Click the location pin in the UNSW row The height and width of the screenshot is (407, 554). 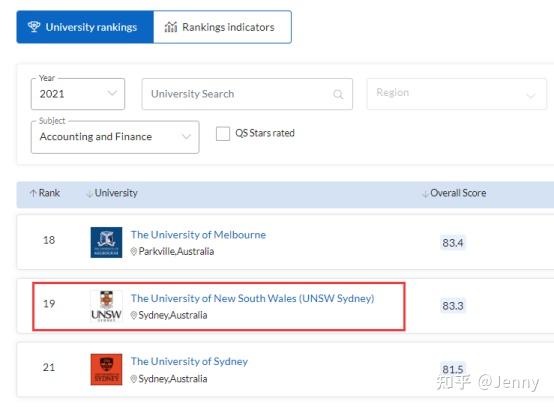[134, 315]
